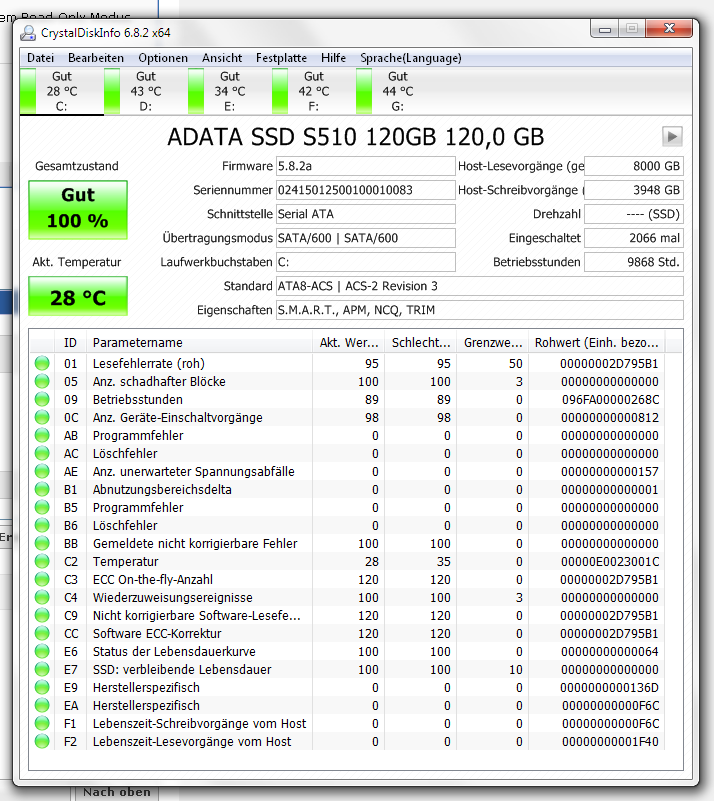714x801 pixels.
Task: Click green status icon for attribute 09 Betriebsstunden
Action: [42, 399]
